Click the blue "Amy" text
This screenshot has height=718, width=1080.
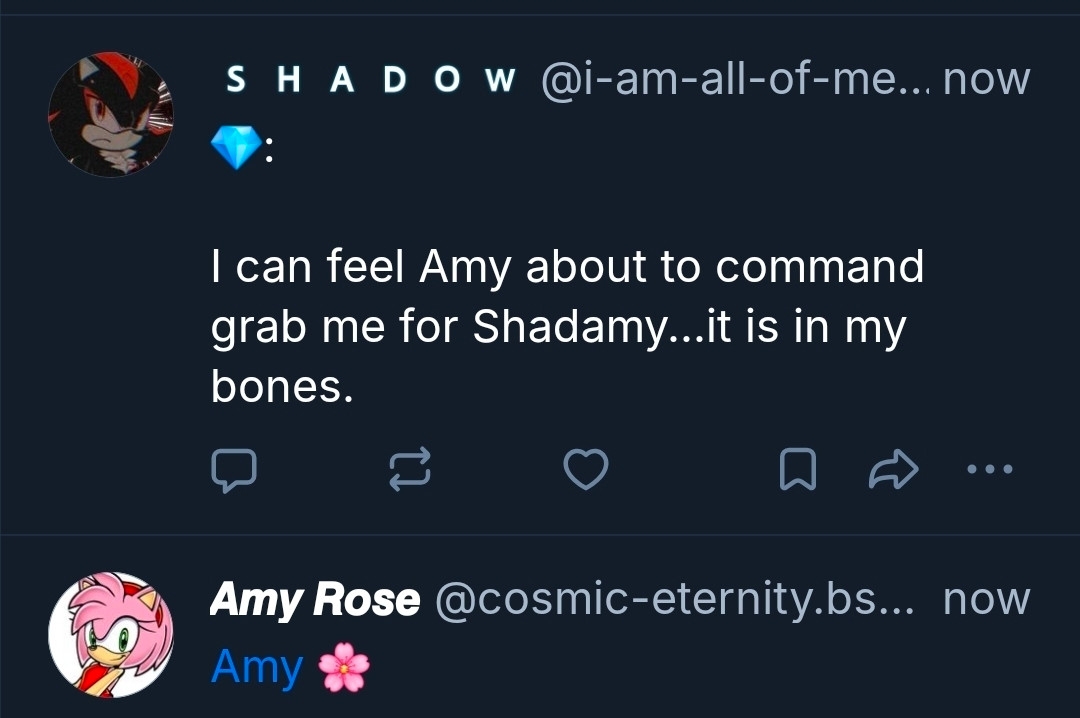pos(257,667)
